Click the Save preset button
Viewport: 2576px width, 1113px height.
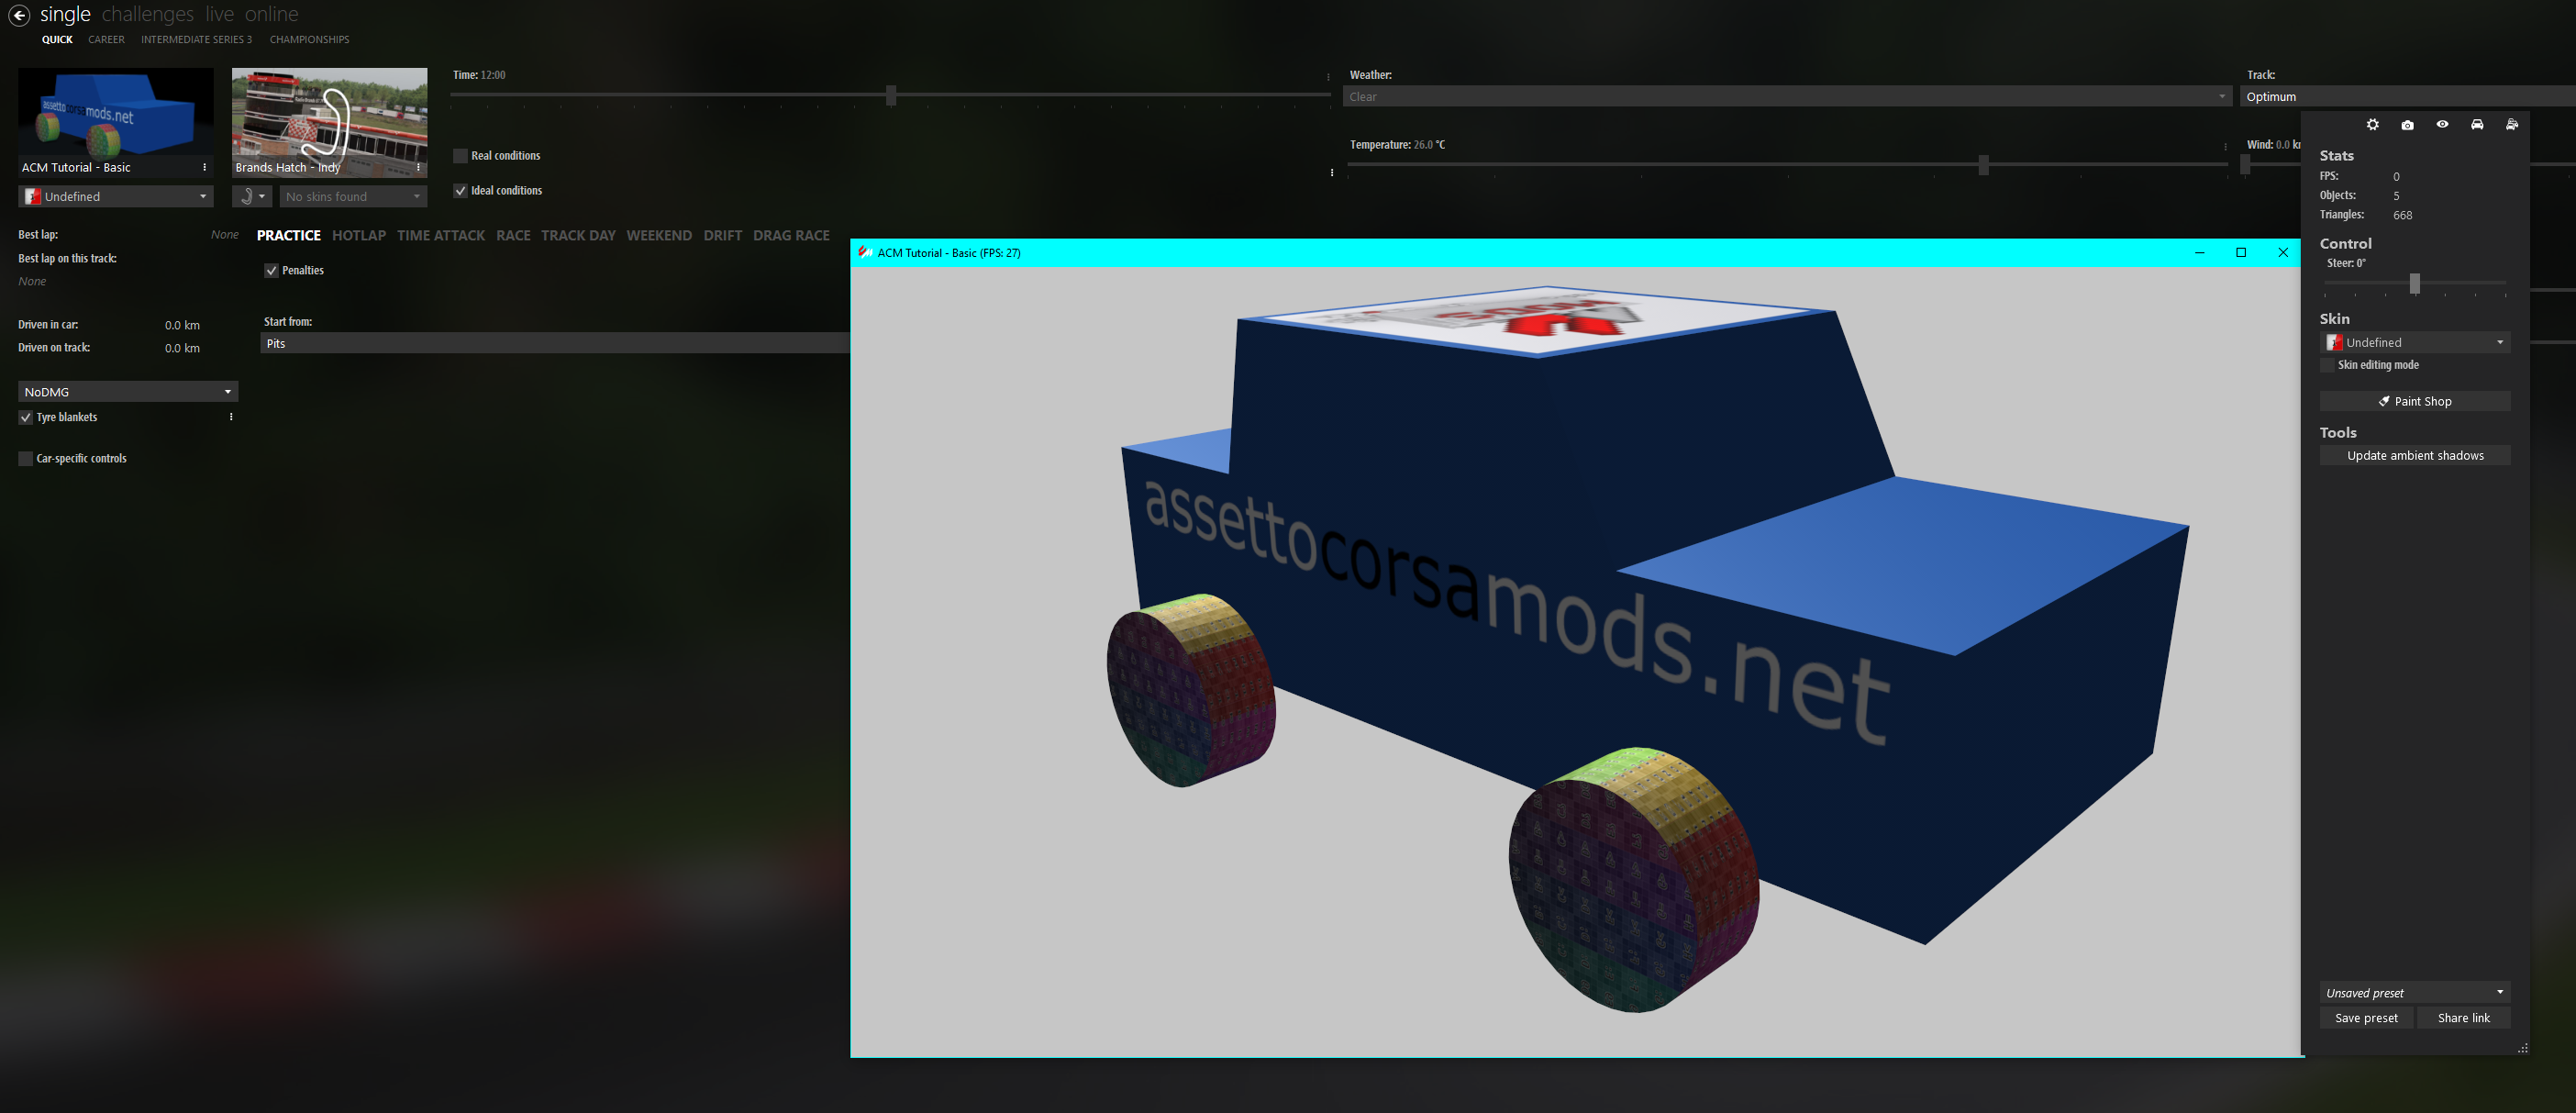2366,1017
